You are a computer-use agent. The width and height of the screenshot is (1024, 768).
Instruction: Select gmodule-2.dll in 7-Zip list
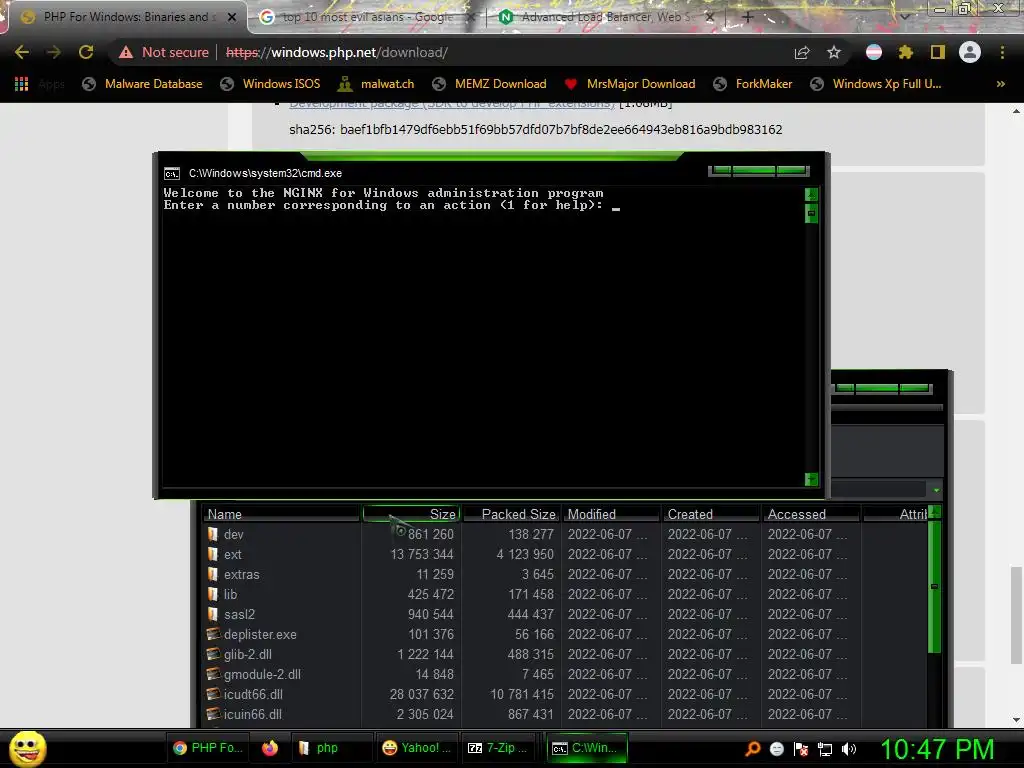262,675
